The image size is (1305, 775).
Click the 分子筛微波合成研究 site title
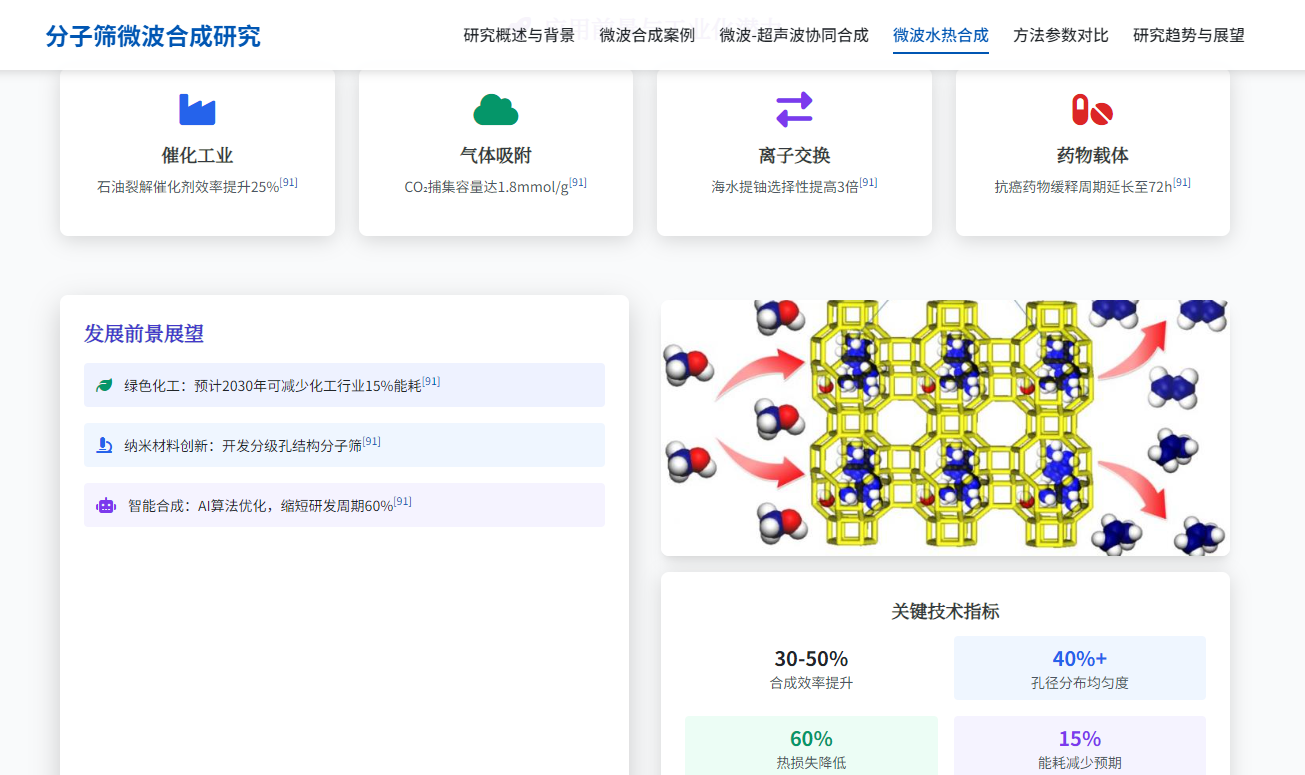tap(153, 36)
